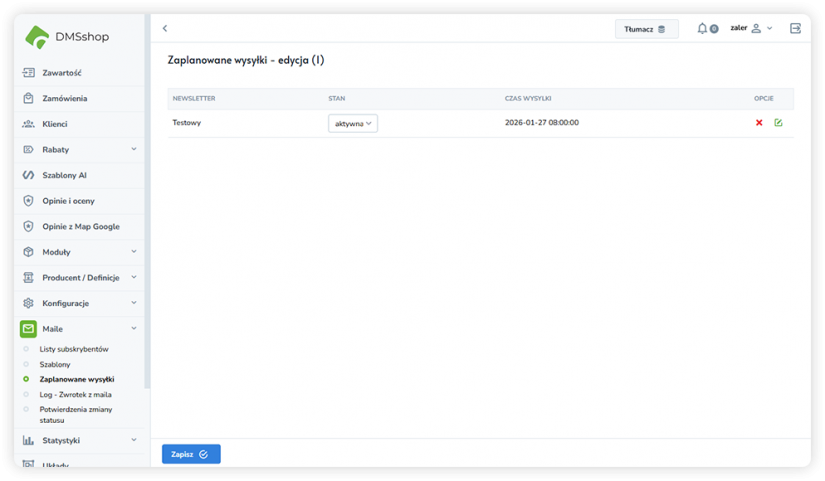Select Log - Zwrotek z maila item

click(x=75, y=394)
